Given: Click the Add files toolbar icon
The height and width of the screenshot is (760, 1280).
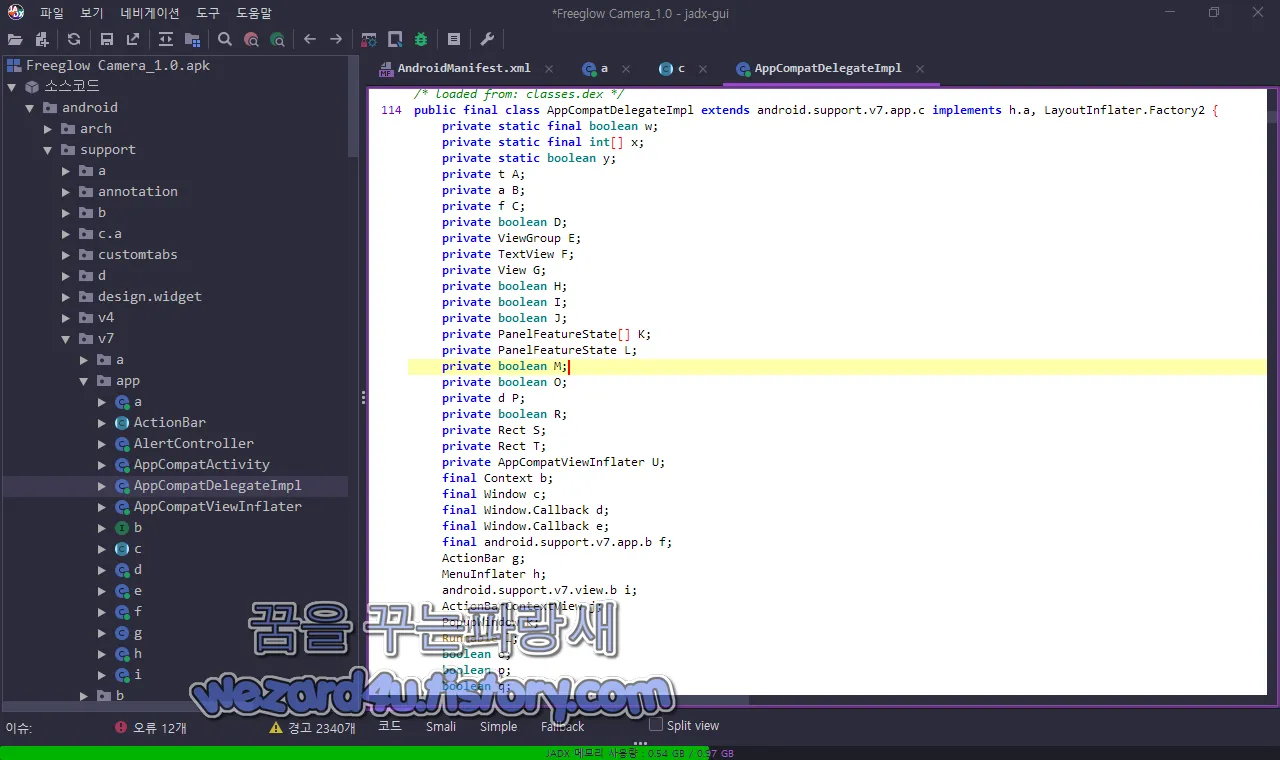Looking at the screenshot, I should 42,39.
